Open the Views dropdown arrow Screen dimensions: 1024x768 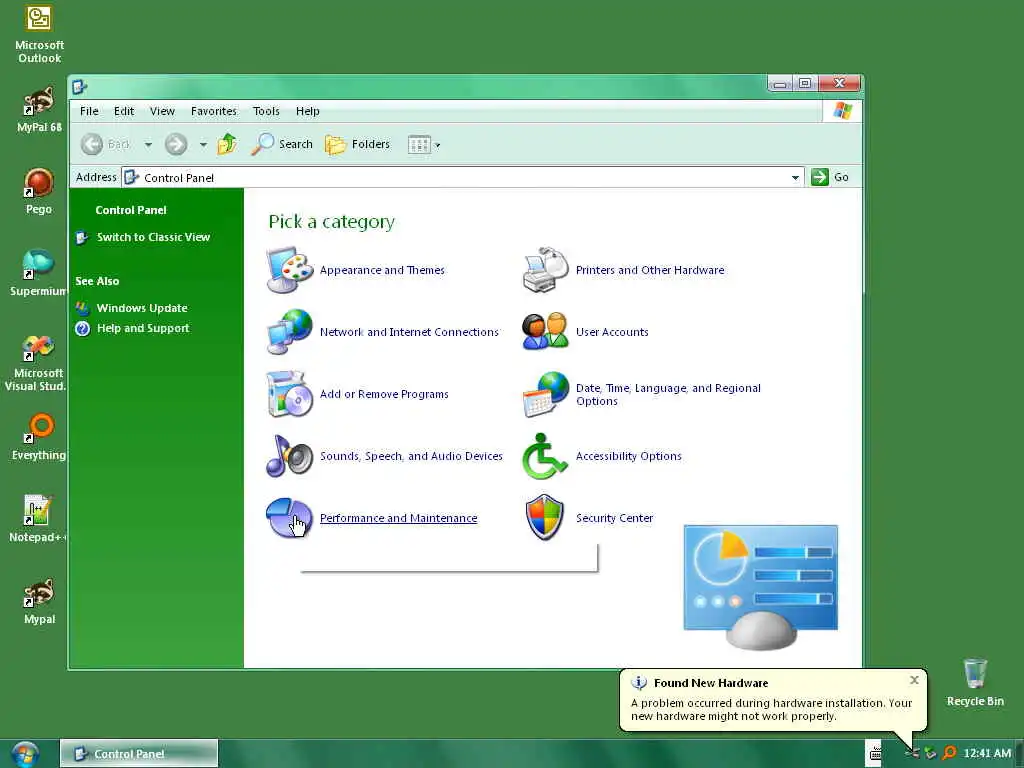(438, 145)
